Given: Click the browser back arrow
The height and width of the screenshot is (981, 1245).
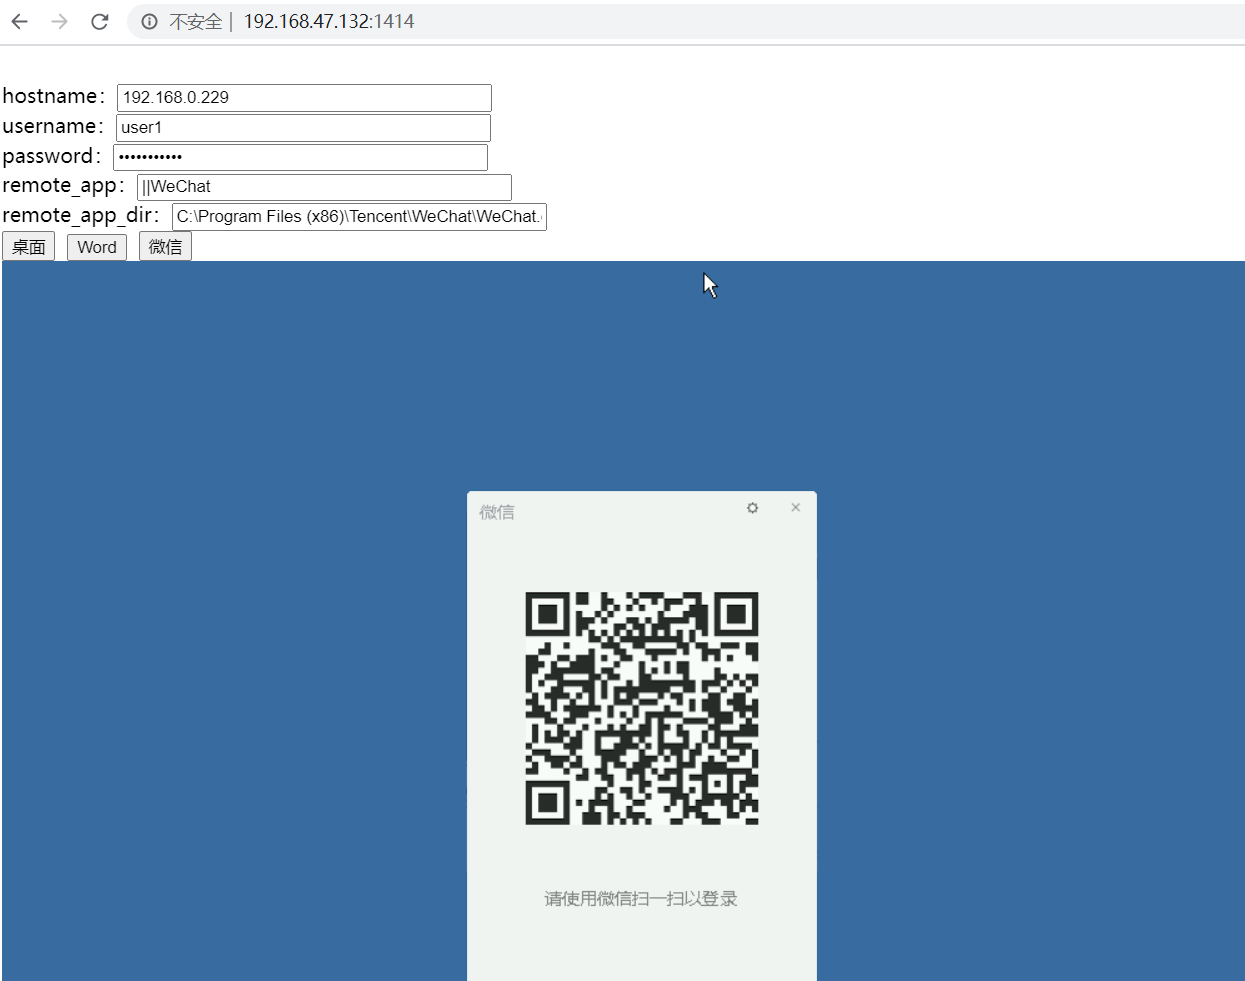Looking at the screenshot, I should pos(19,21).
